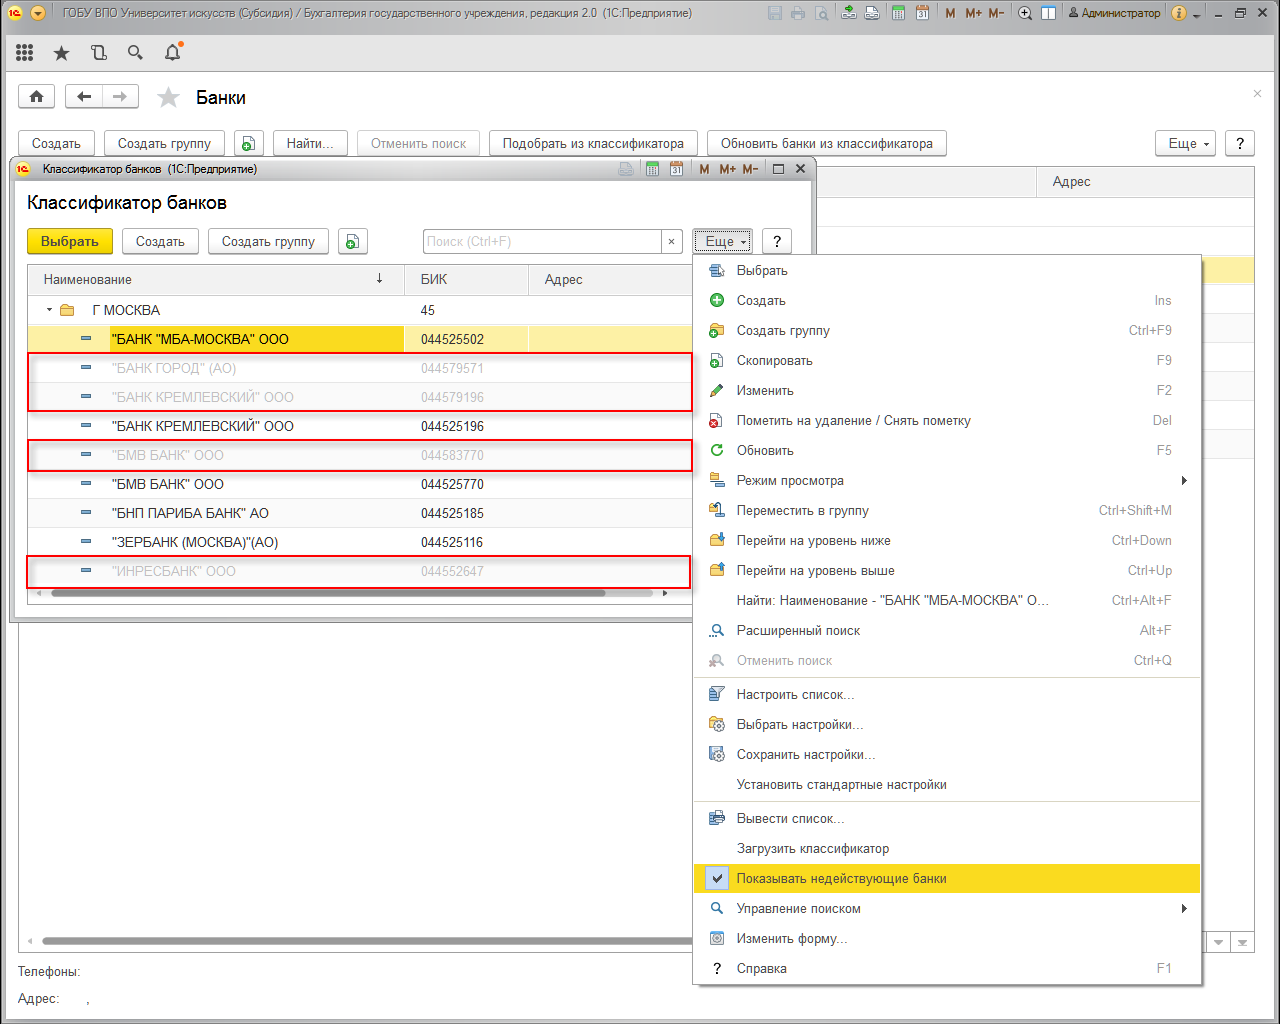
Task: Click Создать in classifier window
Action: (160, 241)
